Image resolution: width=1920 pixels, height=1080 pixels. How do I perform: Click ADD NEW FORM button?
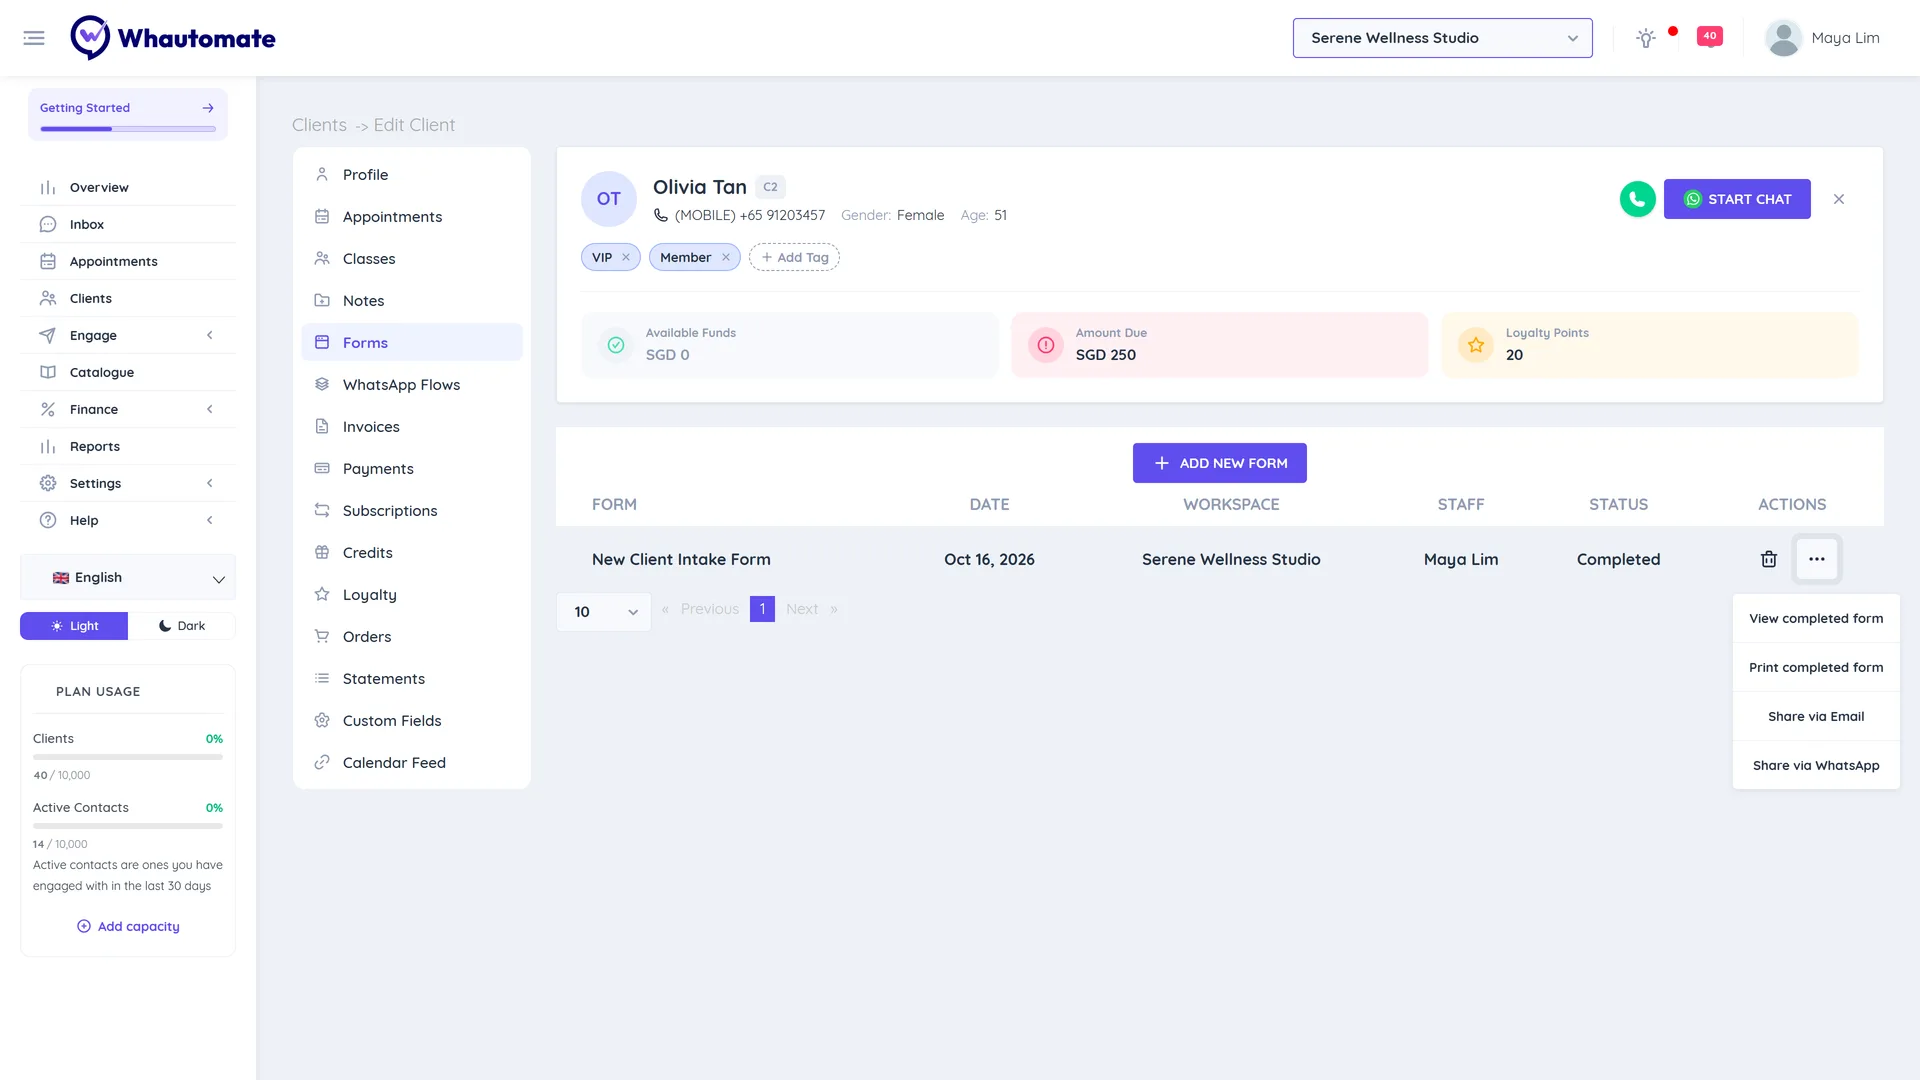1219,463
